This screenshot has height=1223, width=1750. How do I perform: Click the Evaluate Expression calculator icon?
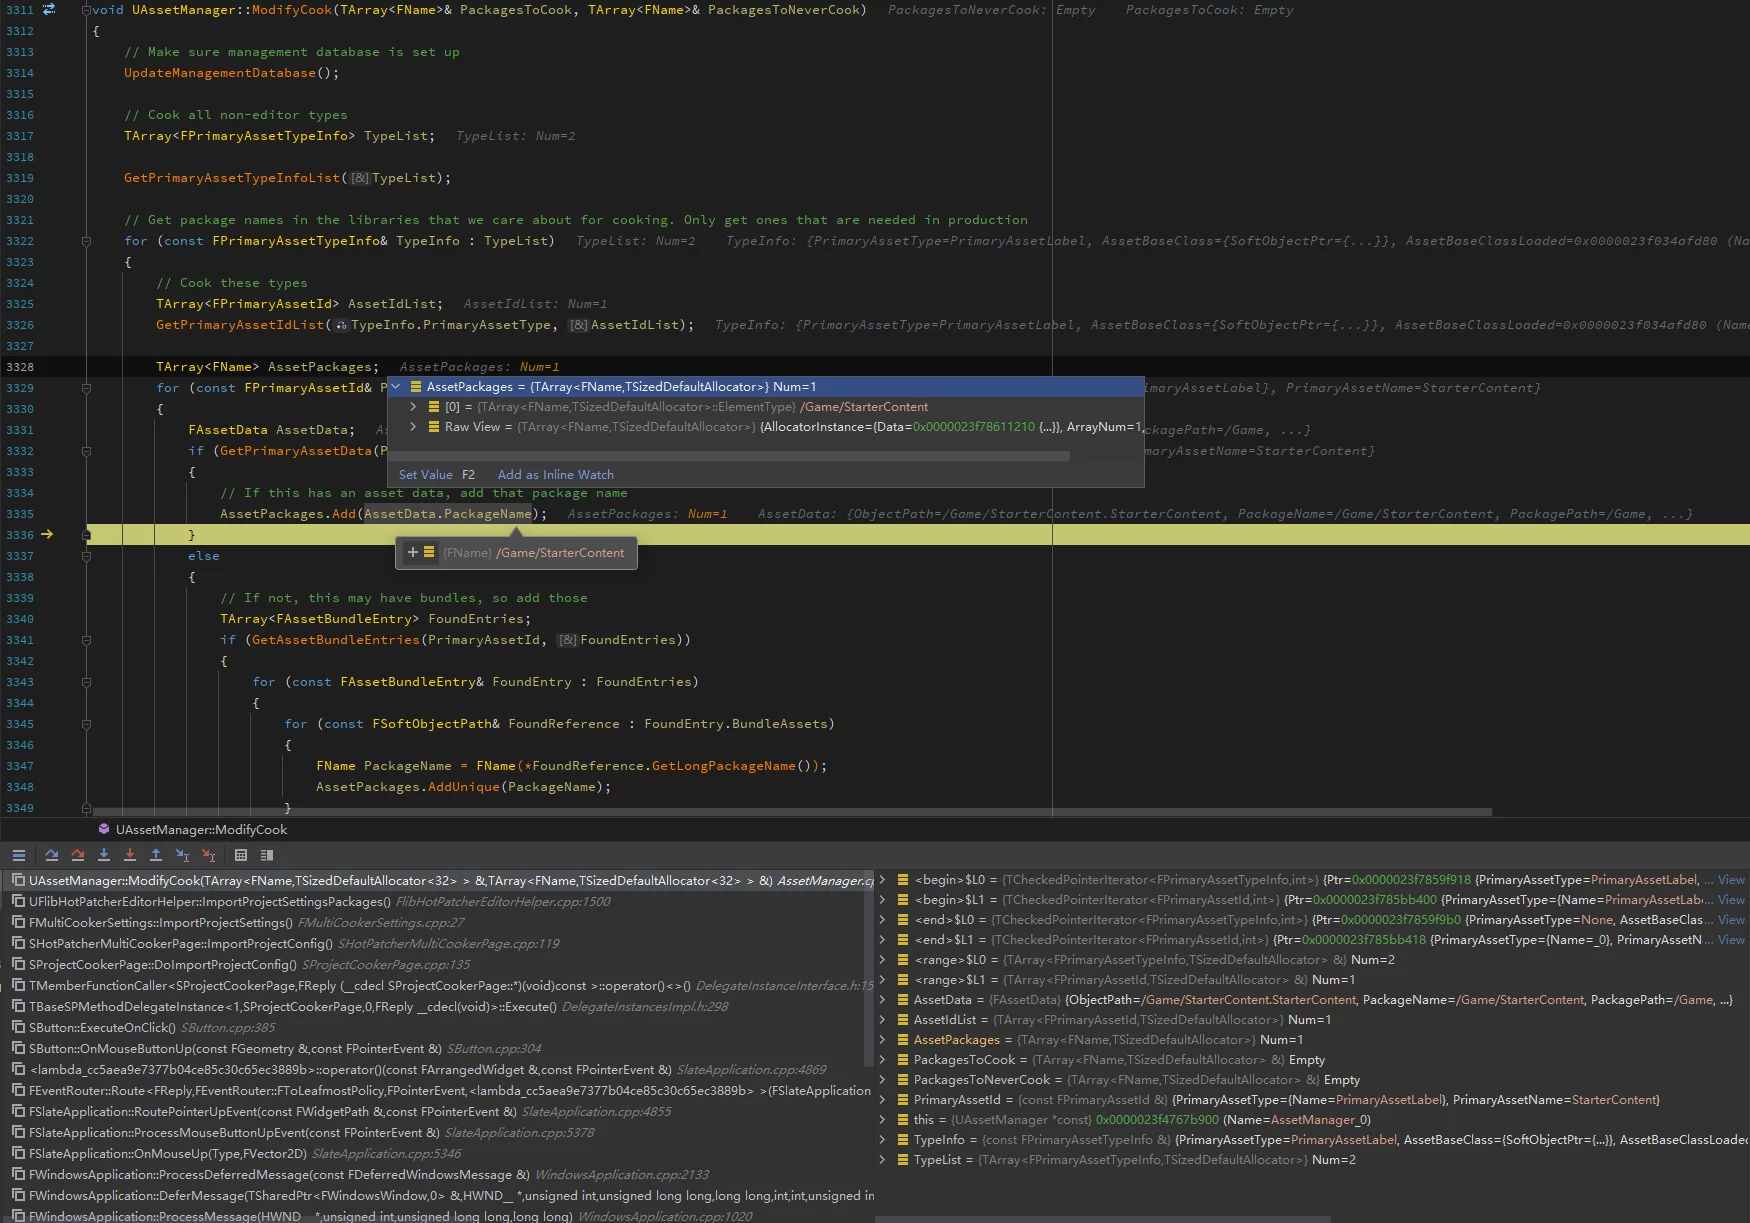coord(241,855)
